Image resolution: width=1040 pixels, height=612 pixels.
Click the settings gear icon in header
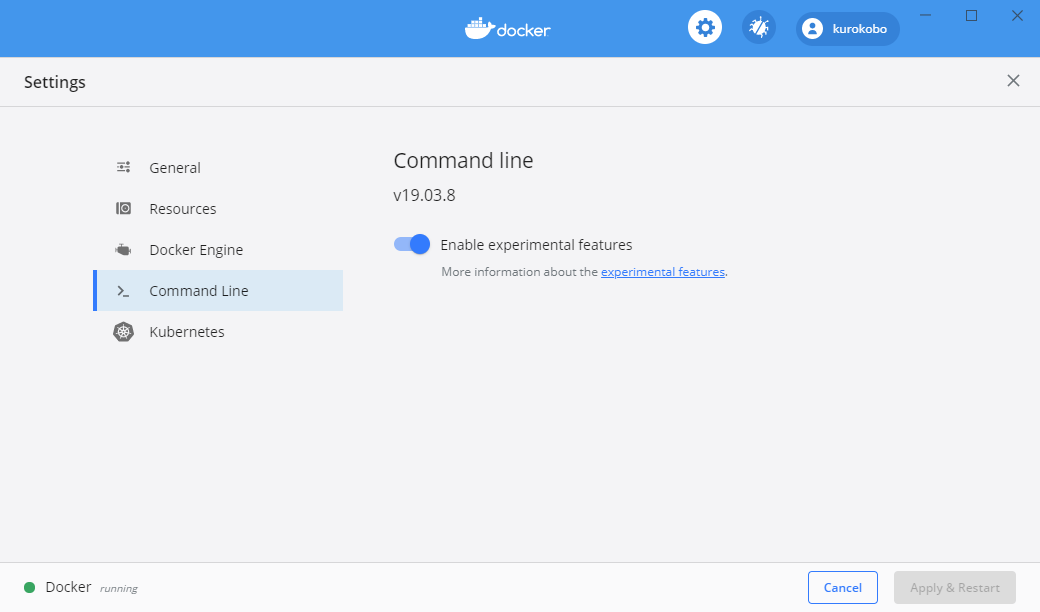(x=705, y=28)
